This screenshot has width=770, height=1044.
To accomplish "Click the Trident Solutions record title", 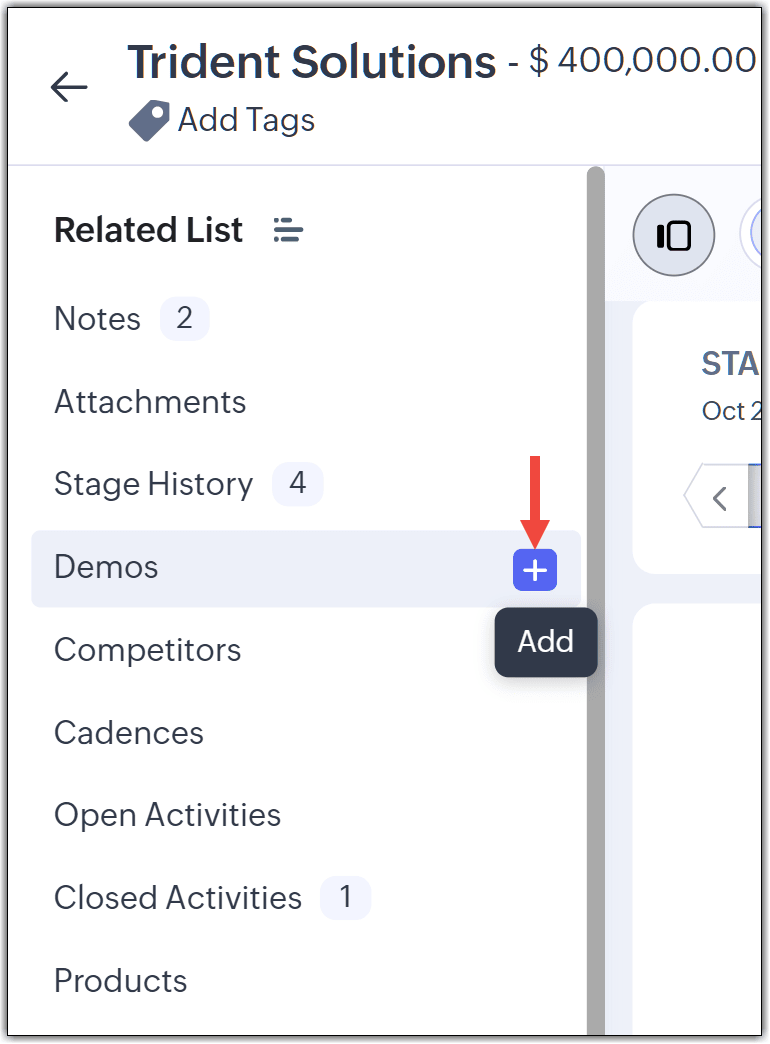I will pos(312,61).
